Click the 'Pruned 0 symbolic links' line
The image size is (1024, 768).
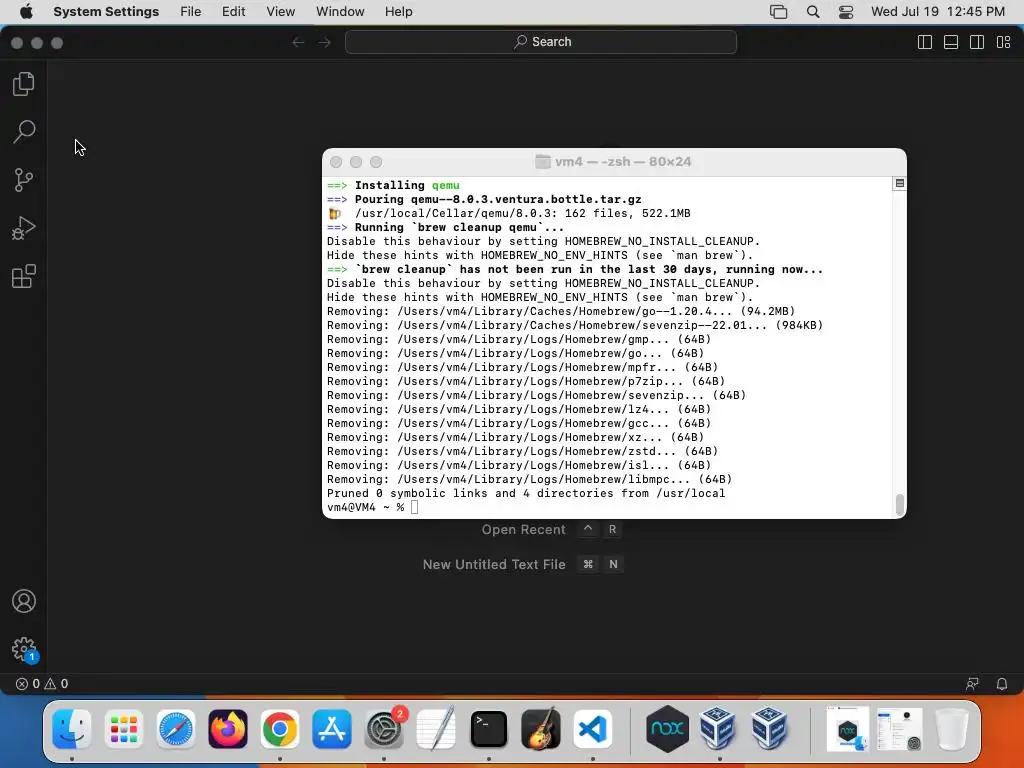click(526, 494)
